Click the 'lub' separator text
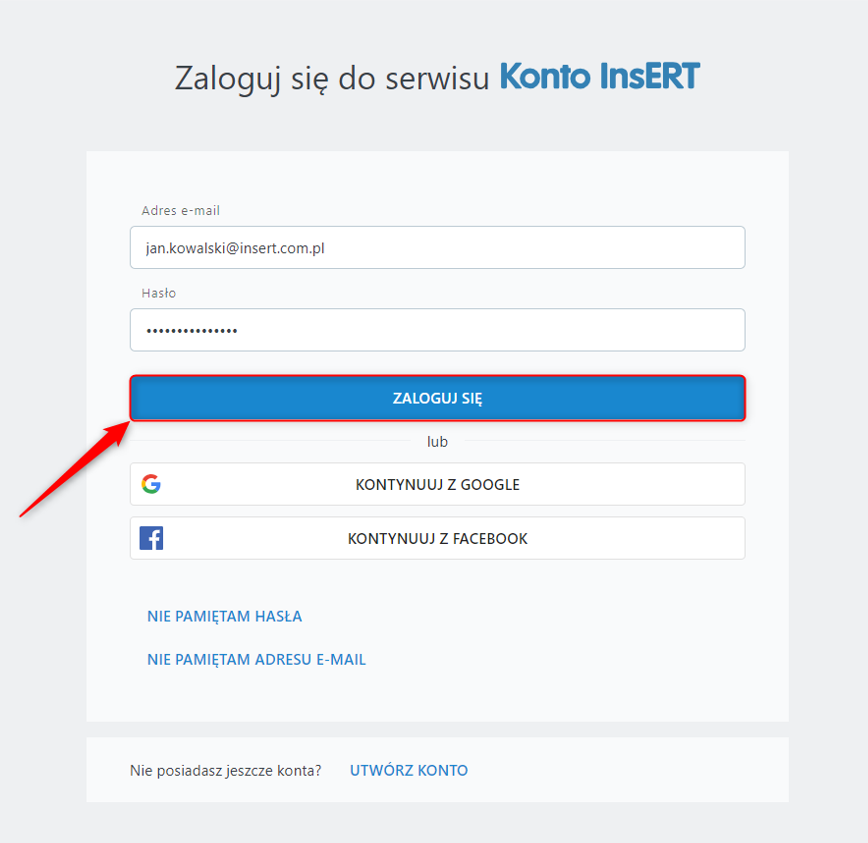 click(x=437, y=441)
